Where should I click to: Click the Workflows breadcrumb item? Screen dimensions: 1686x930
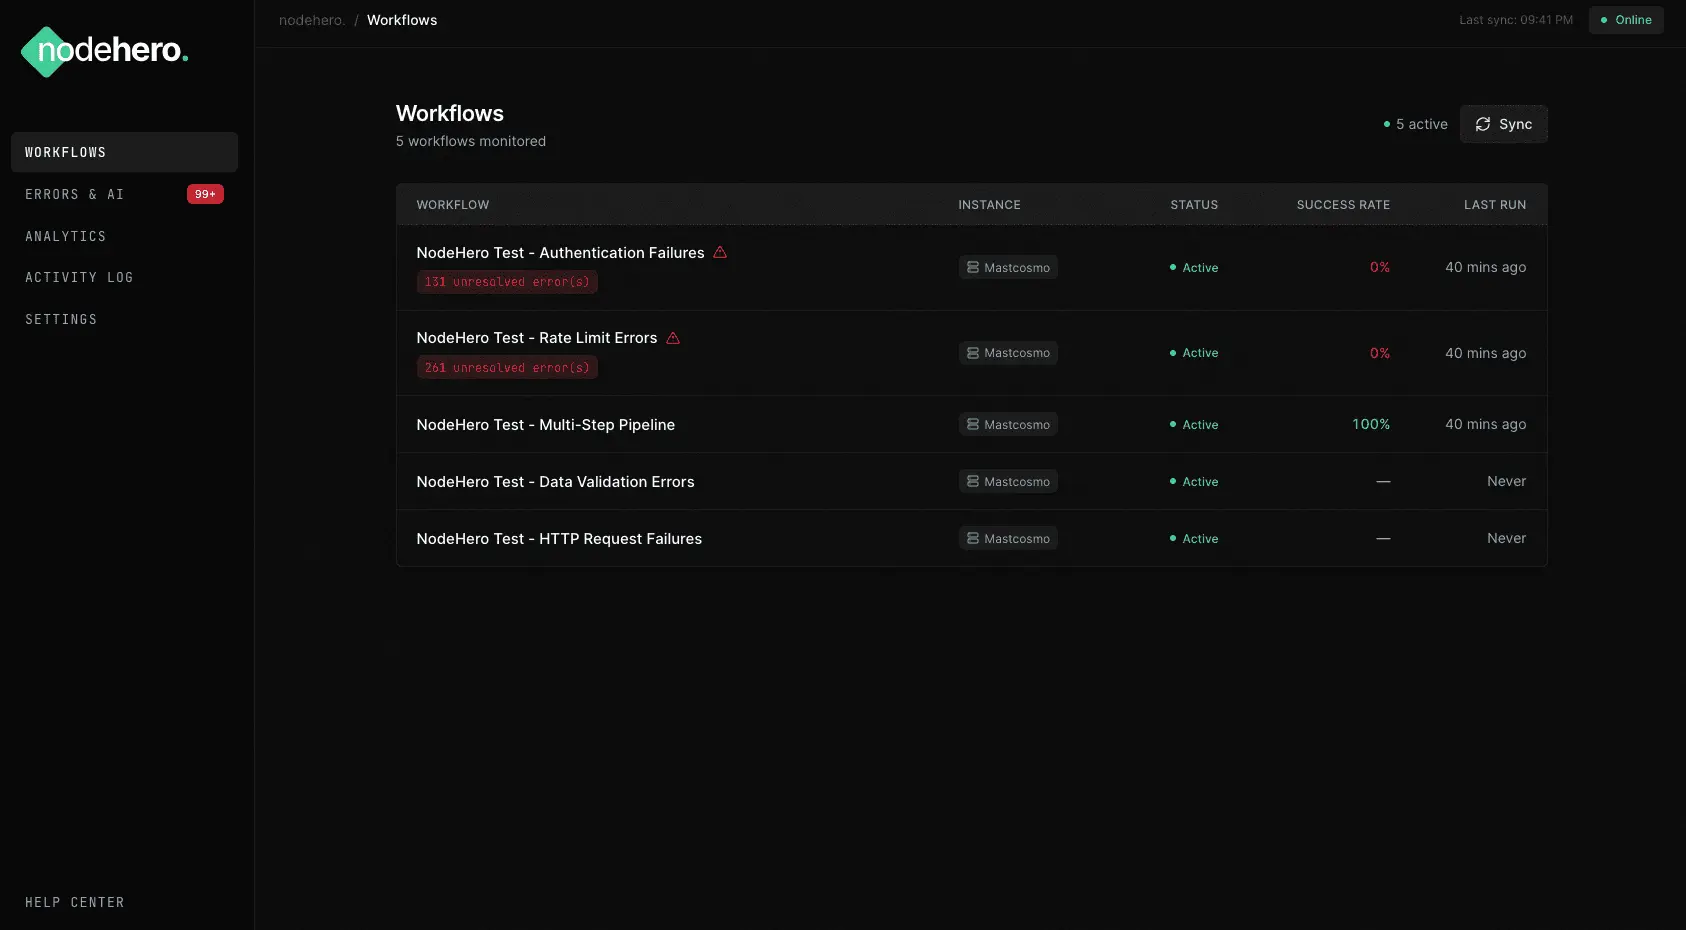point(402,20)
